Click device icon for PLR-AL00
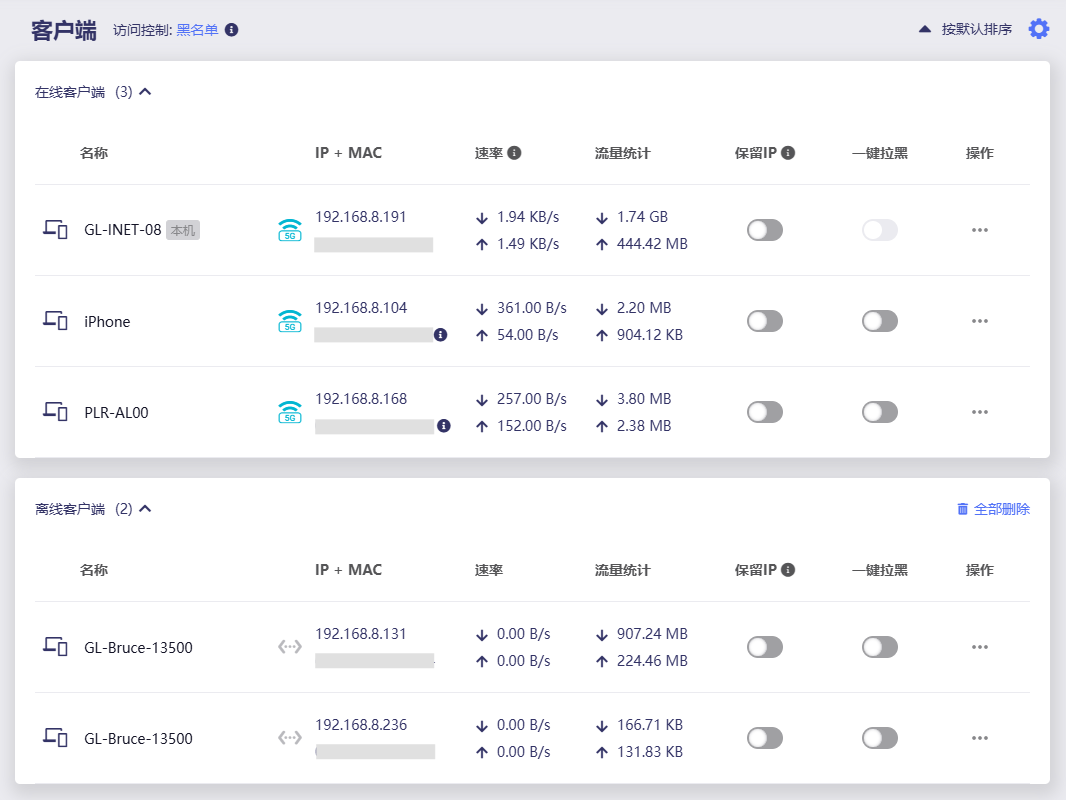Screen dimensions: 1066x800 55,411
